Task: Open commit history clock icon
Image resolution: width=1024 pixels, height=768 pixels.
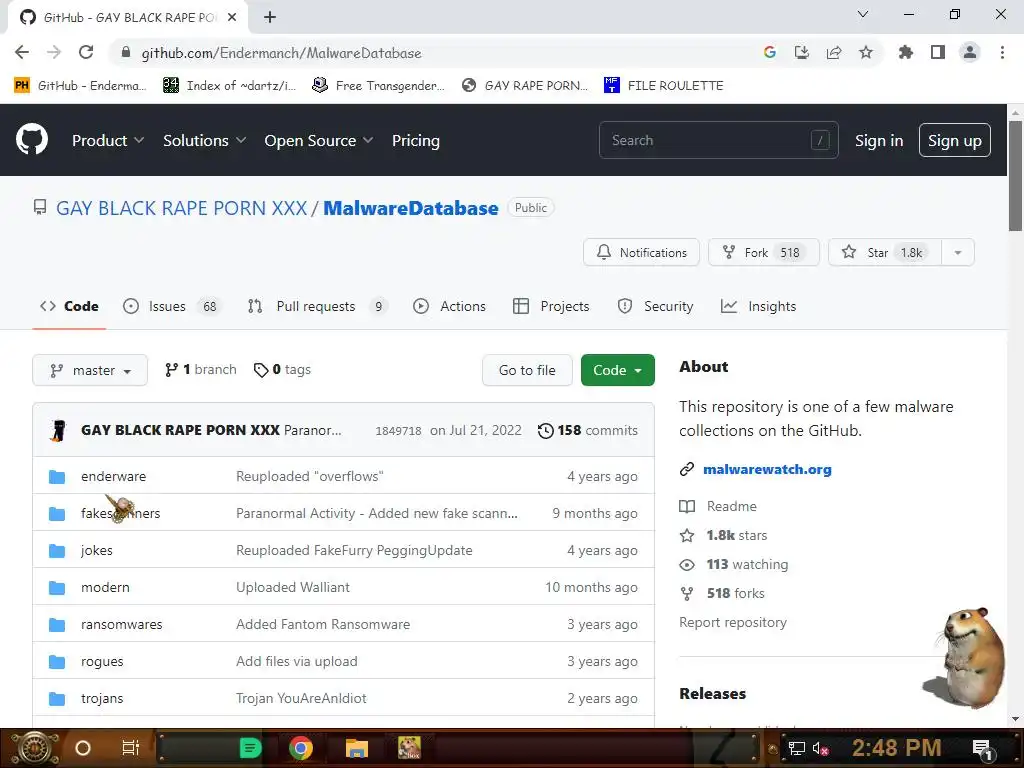Action: tap(545, 430)
